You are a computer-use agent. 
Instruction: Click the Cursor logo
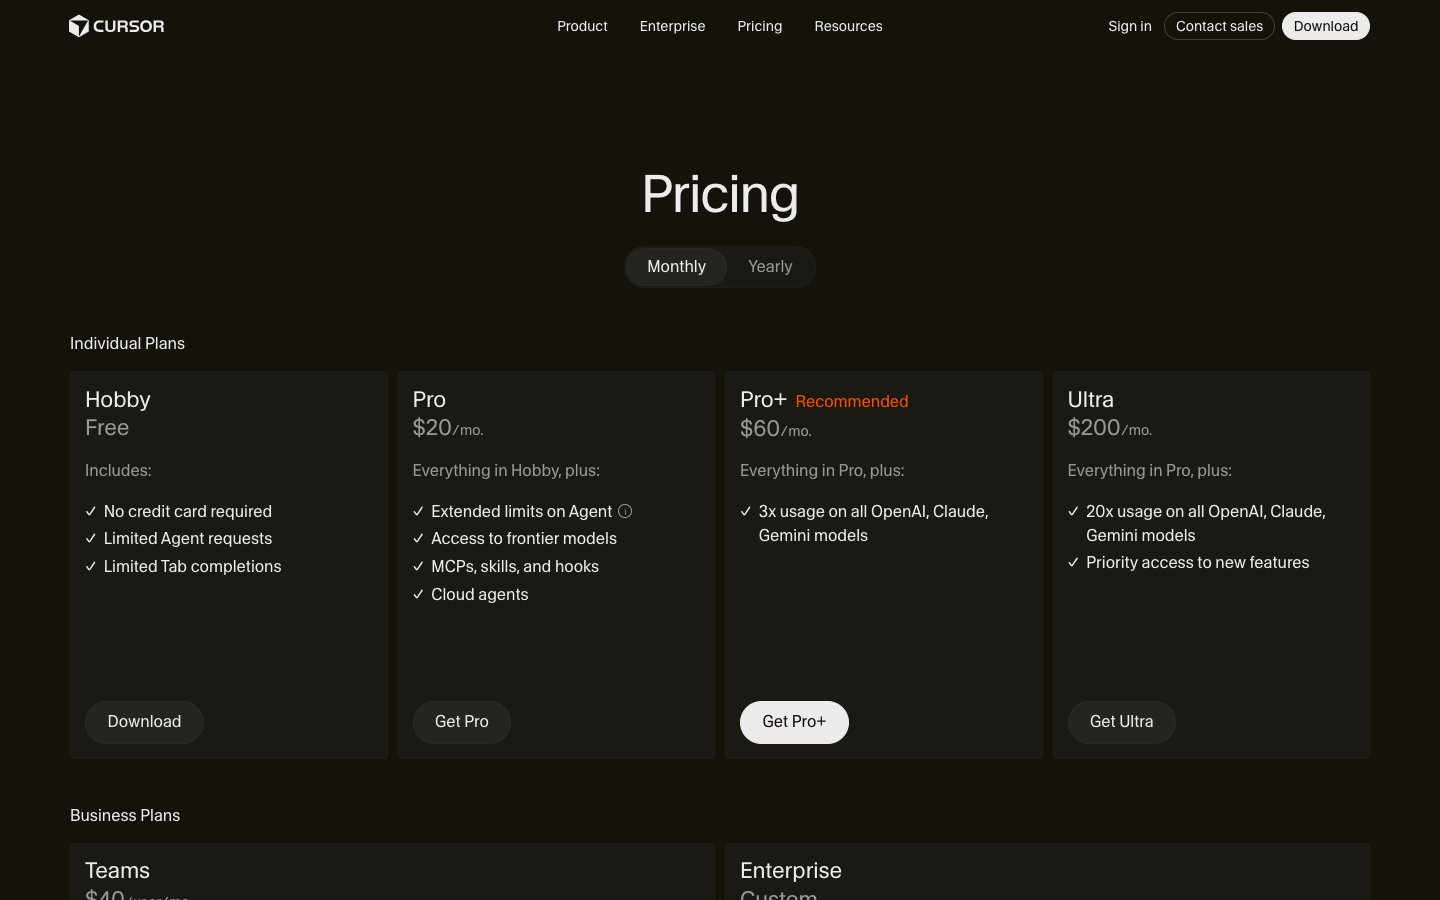tap(116, 26)
